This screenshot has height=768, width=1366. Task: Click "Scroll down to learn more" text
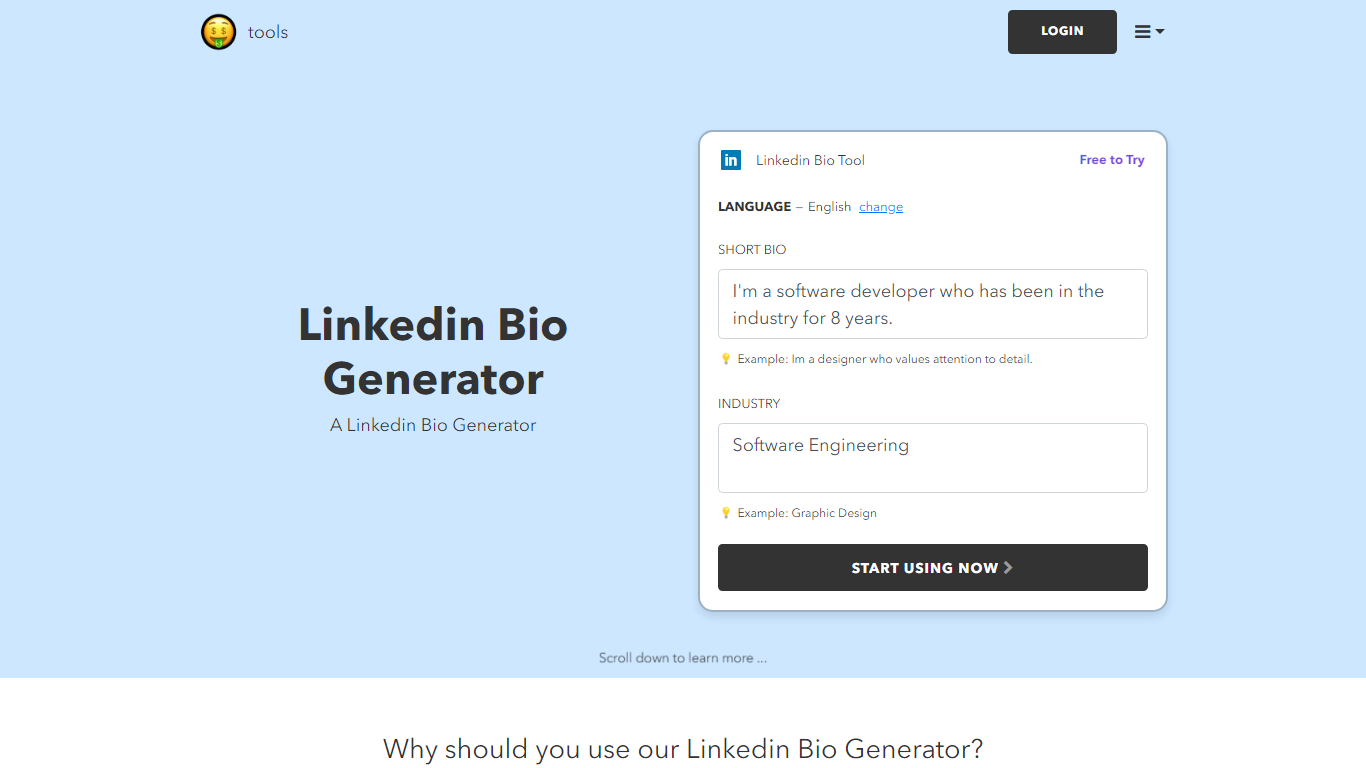(x=683, y=658)
